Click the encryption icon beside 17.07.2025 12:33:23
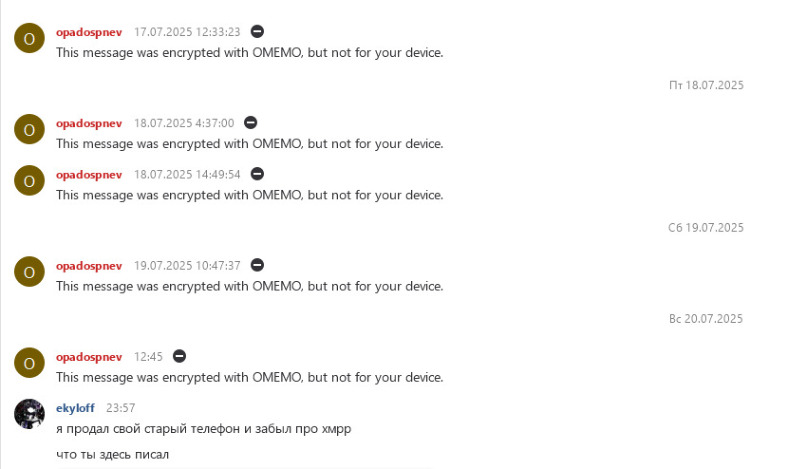 pyautogui.click(x=257, y=32)
